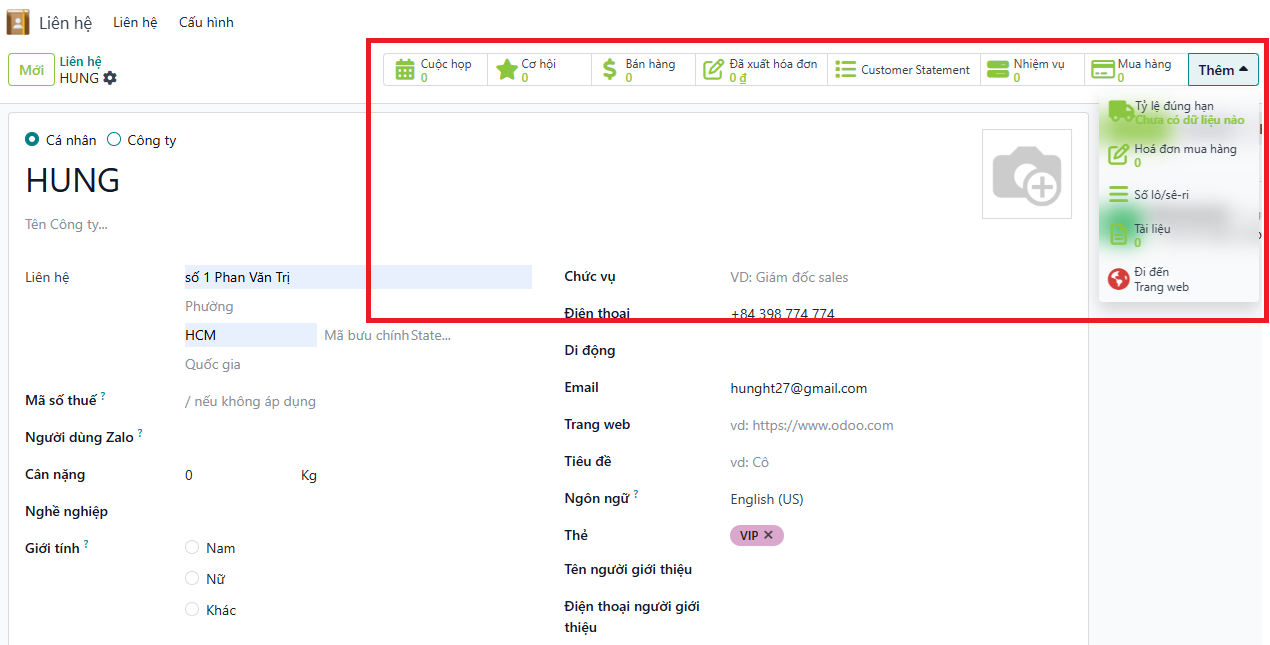Remove the VIP tag with x
This screenshot has height=645, width=1270.
pyautogui.click(x=769, y=535)
